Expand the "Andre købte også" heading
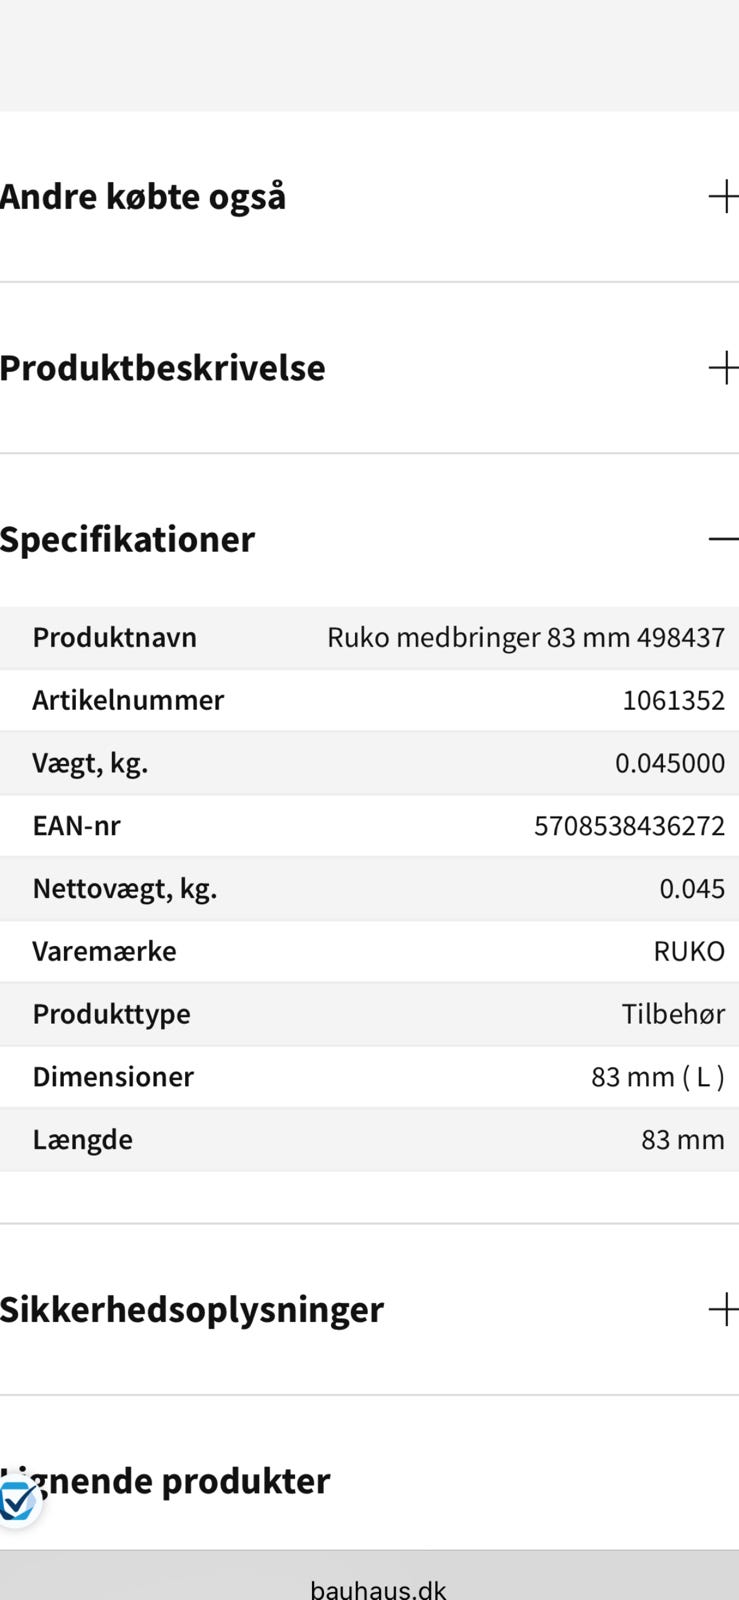 tap(143, 197)
